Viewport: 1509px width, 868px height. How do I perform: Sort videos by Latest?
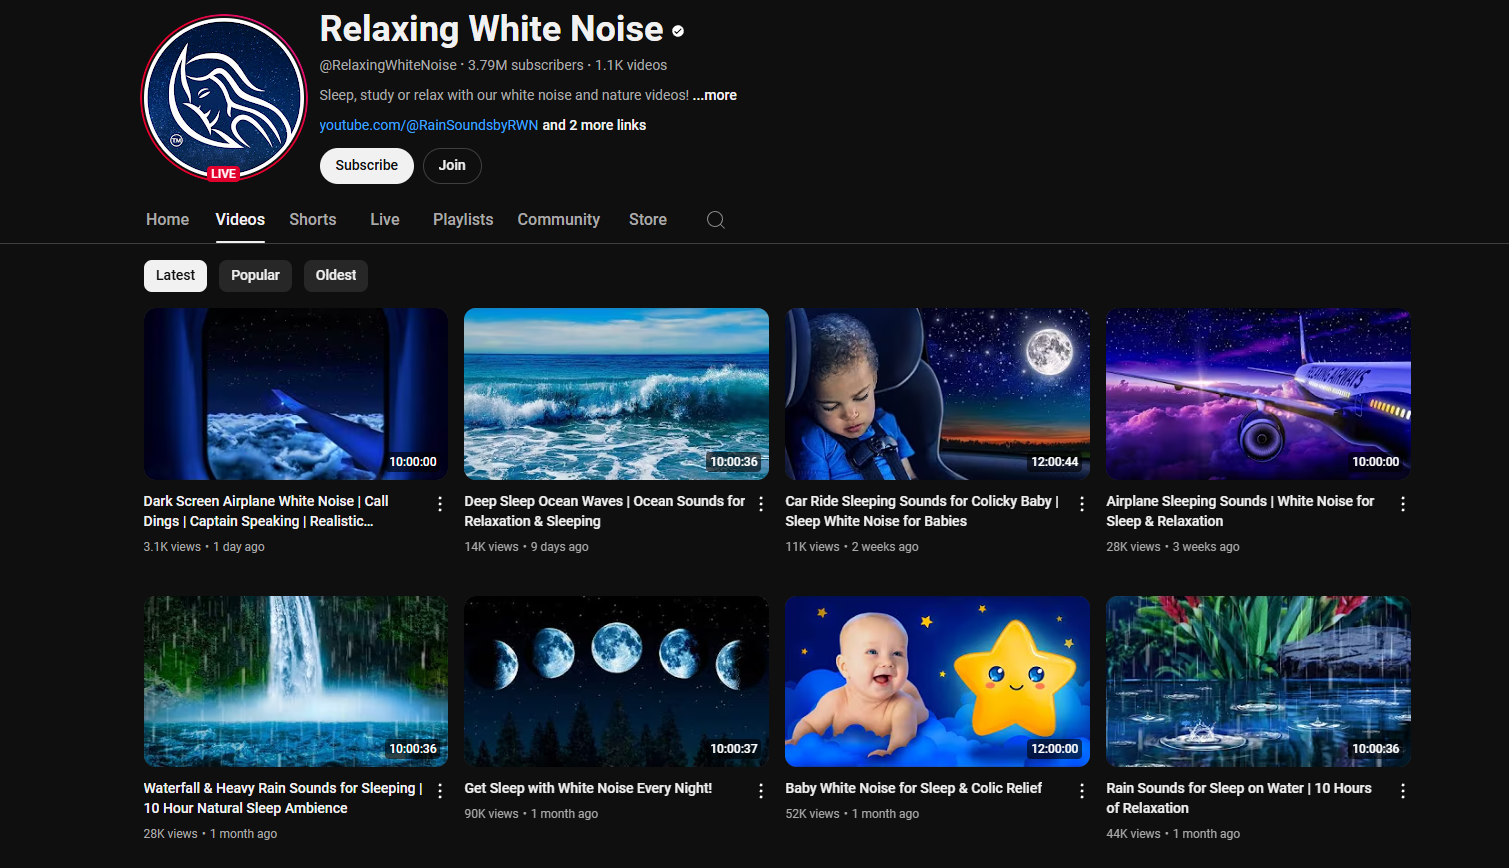175,276
